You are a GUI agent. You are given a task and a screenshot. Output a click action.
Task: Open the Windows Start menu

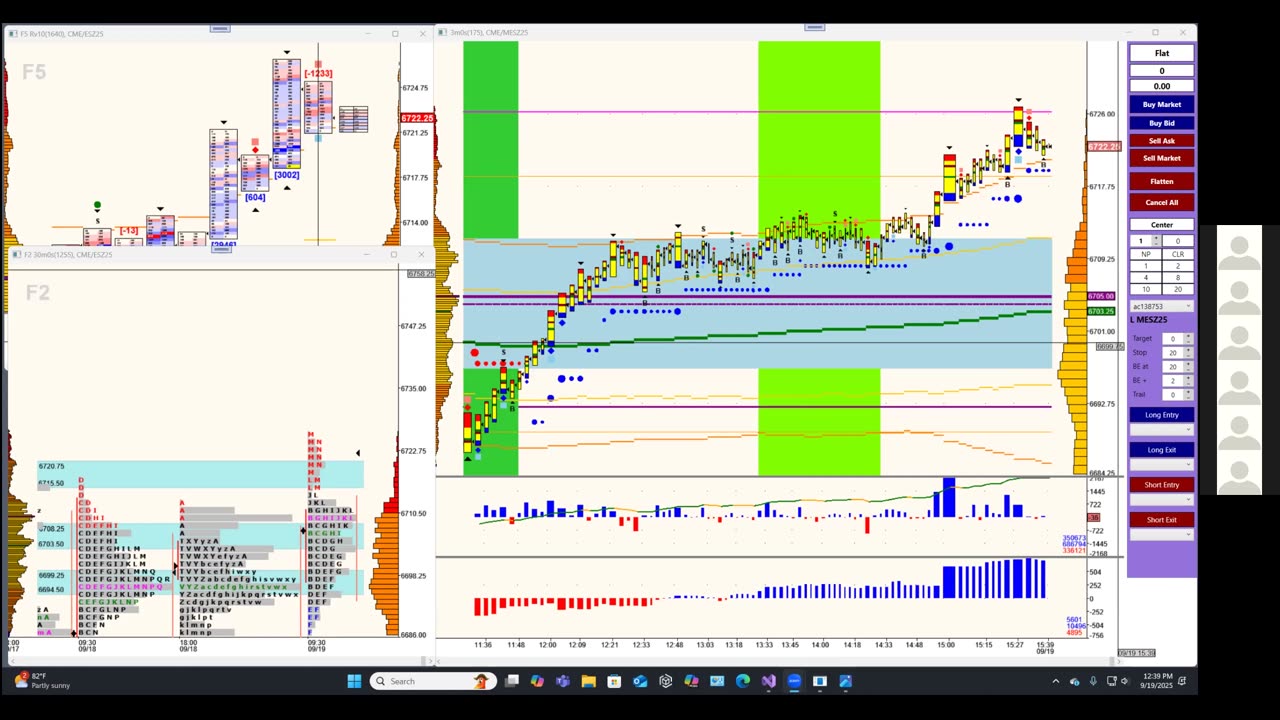[354, 681]
